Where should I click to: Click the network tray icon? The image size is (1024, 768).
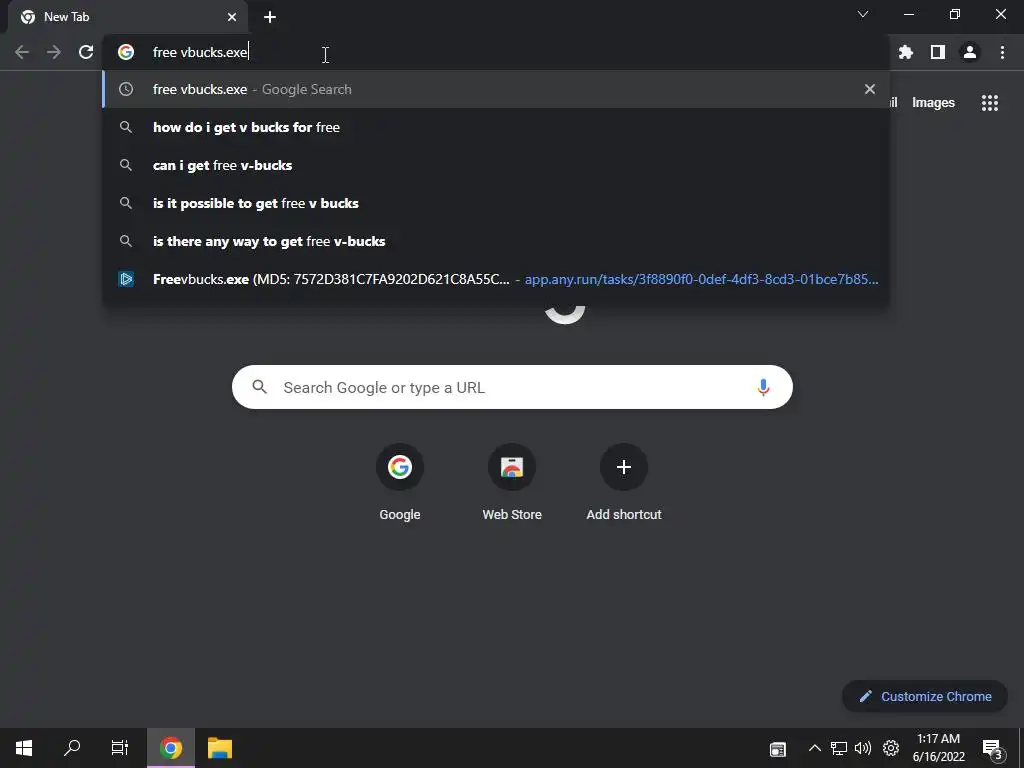(x=839, y=748)
